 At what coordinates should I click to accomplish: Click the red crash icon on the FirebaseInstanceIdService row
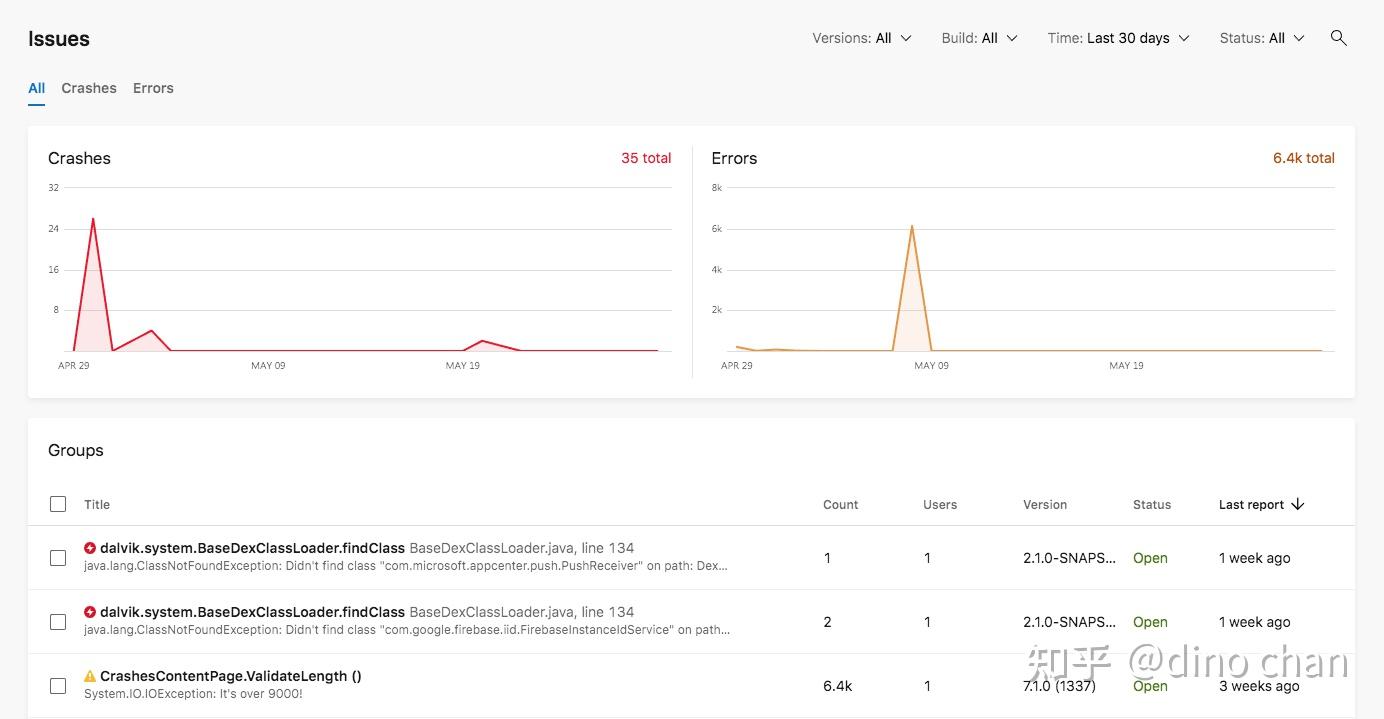[90, 612]
